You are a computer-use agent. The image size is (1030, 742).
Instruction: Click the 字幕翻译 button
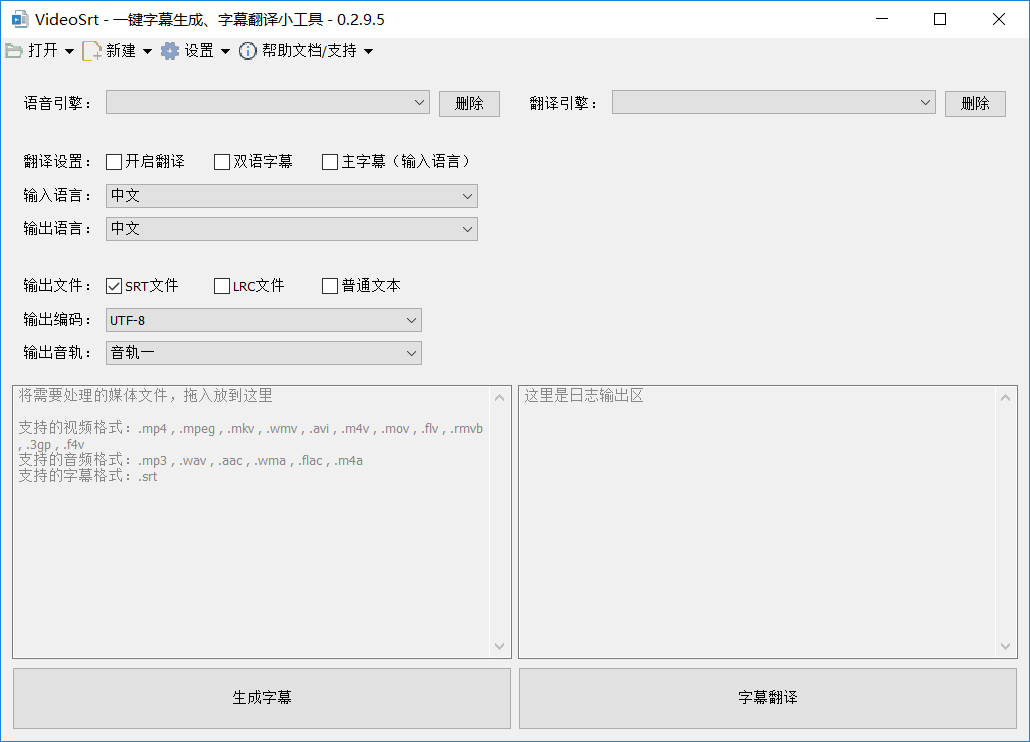click(x=768, y=698)
